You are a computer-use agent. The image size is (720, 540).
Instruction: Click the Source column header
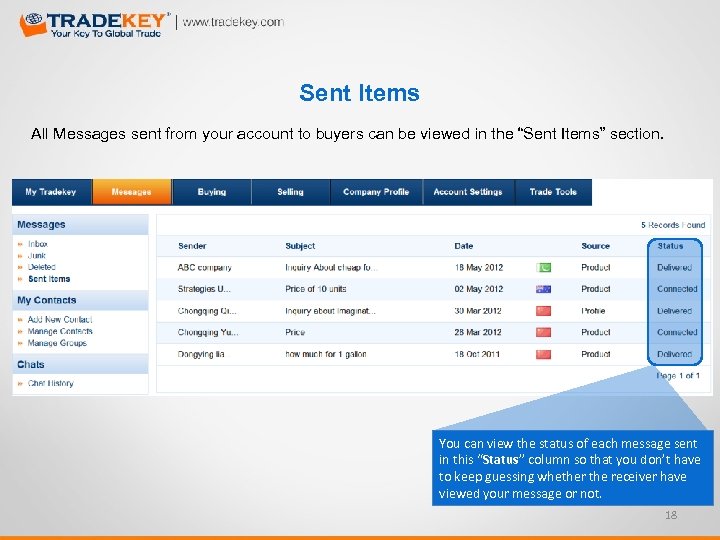[596, 246]
